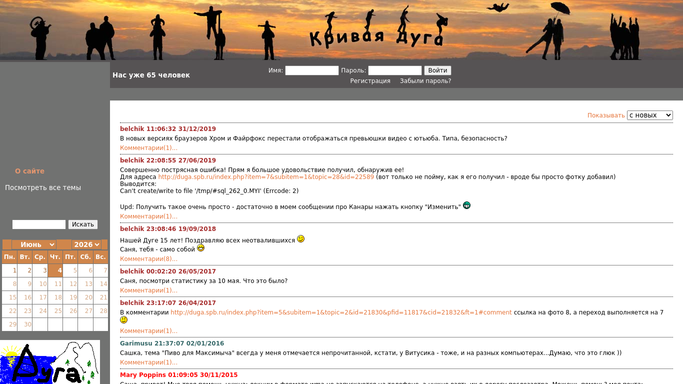Click the sunglasses smiley after 'само собой'
The height and width of the screenshot is (384, 683).
click(200, 248)
